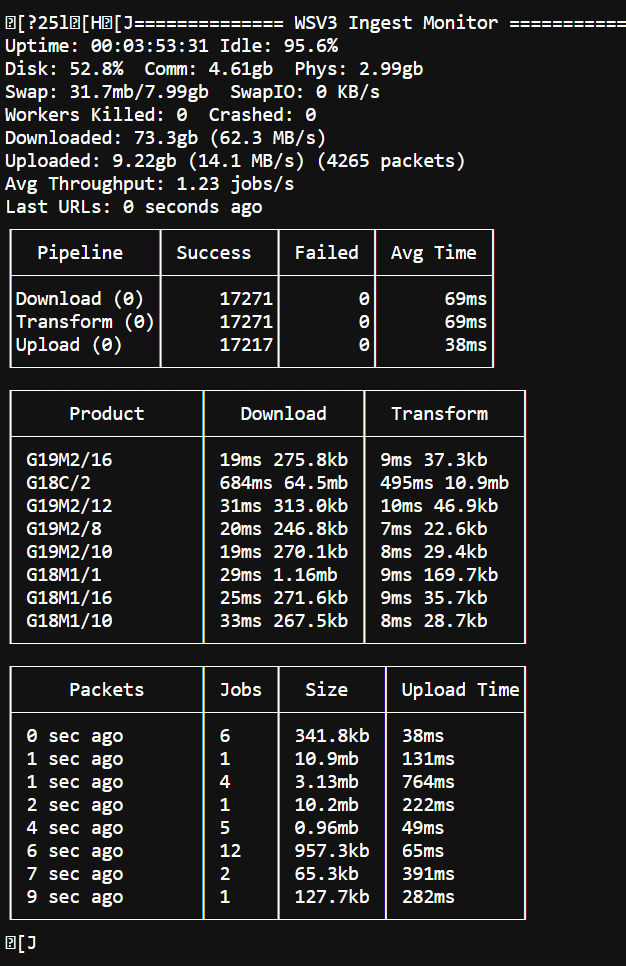The image size is (626, 966).
Task: Click the Avg Throughput 1.23 jobs/s line
Action: (x=150, y=184)
